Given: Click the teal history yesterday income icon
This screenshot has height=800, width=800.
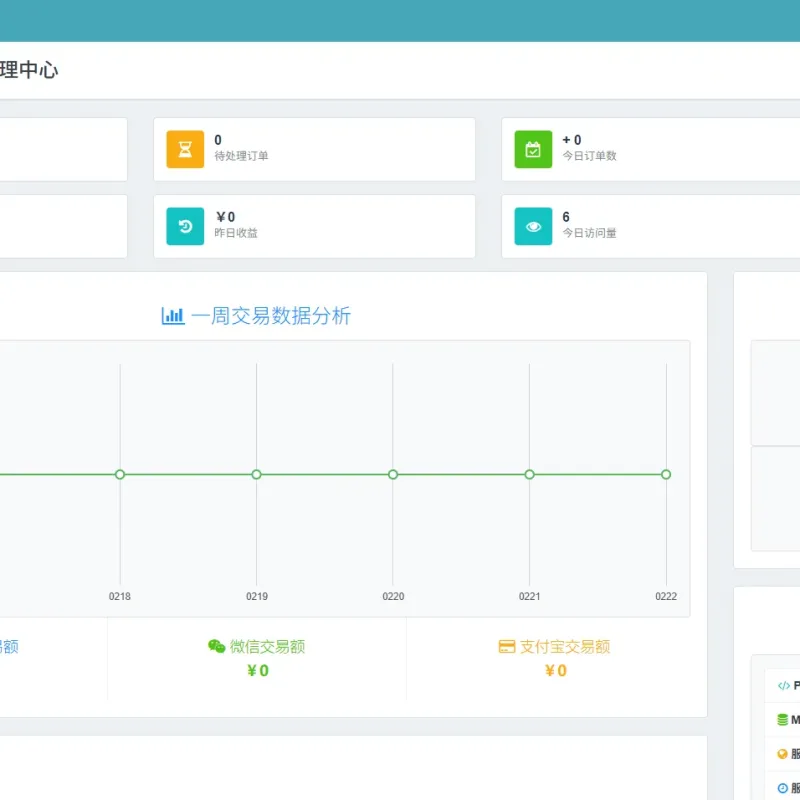Looking at the screenshot, I should click(x=185, y=227).
